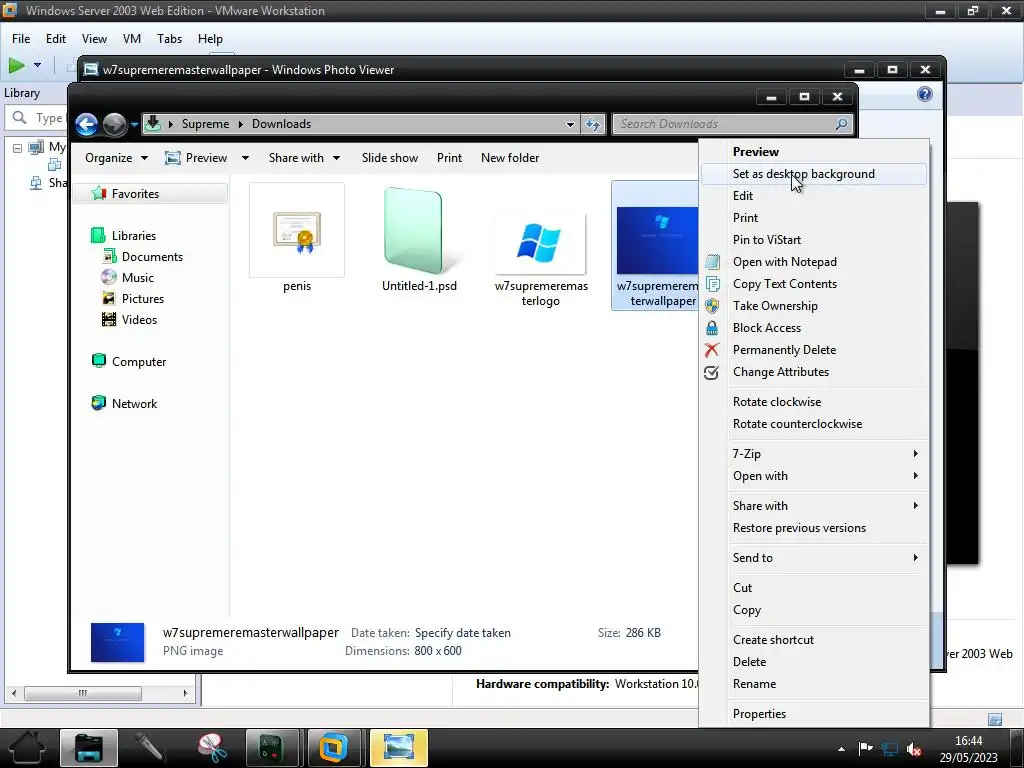Click Restore previous versions
The image size is (1024, 768).
tap(814, 528)
